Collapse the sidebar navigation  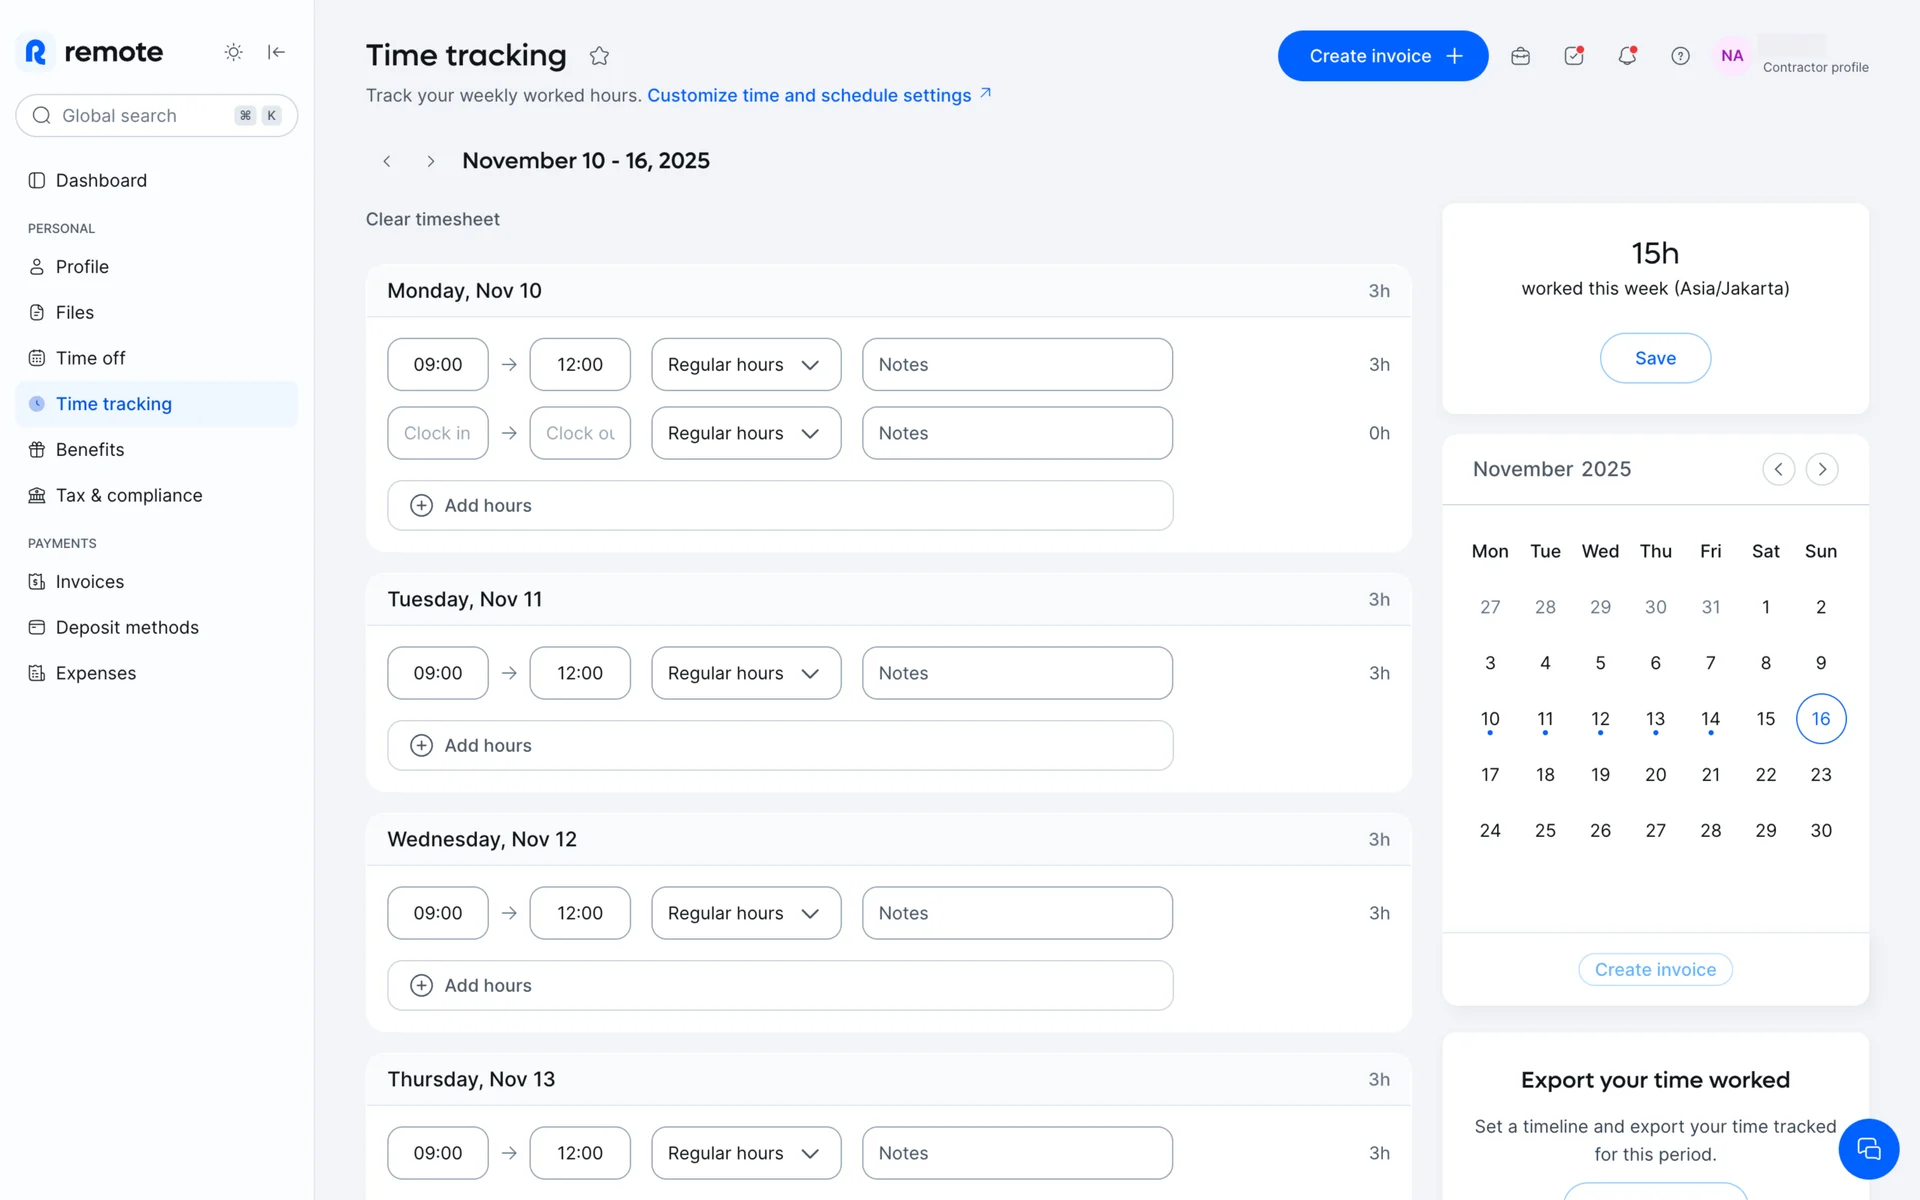276,52
